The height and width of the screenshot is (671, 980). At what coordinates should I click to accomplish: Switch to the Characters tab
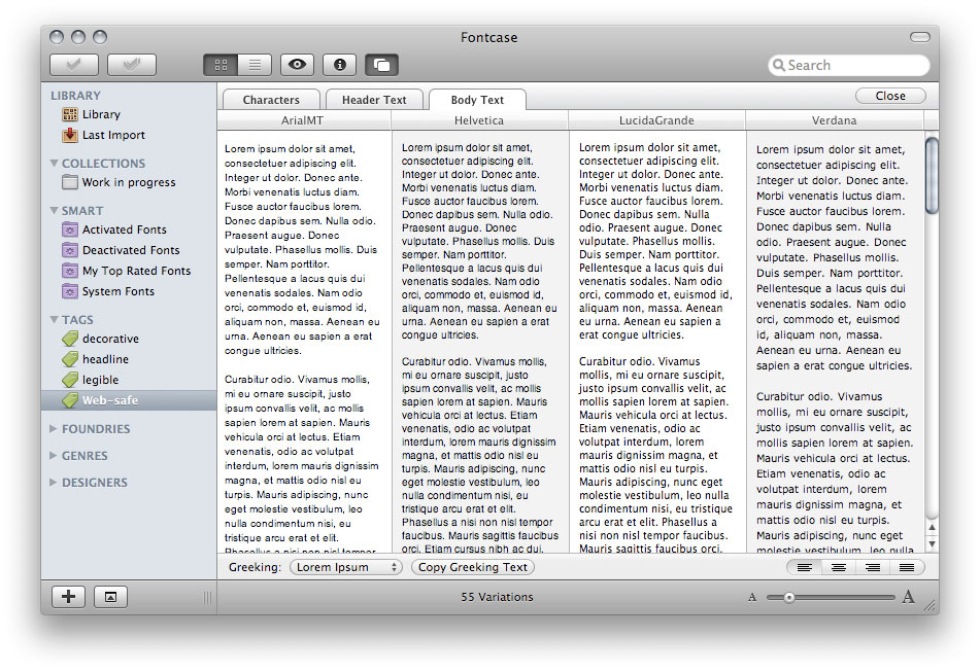click(271, 100)
